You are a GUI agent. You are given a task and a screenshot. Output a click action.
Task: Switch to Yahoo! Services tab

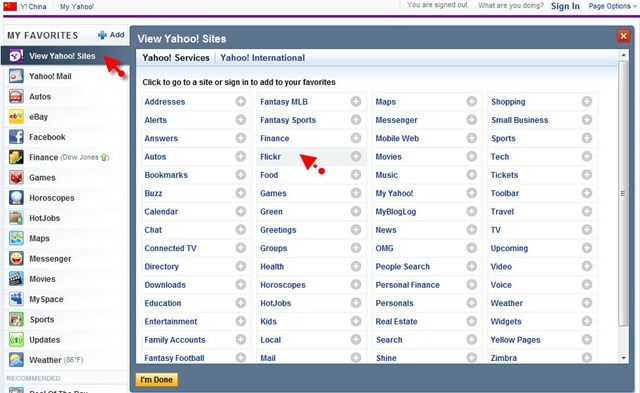coord(176,58)
